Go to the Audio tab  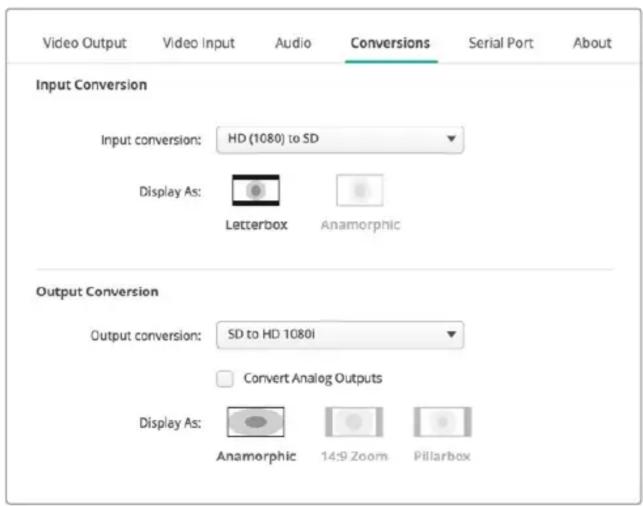click(293, 43)
